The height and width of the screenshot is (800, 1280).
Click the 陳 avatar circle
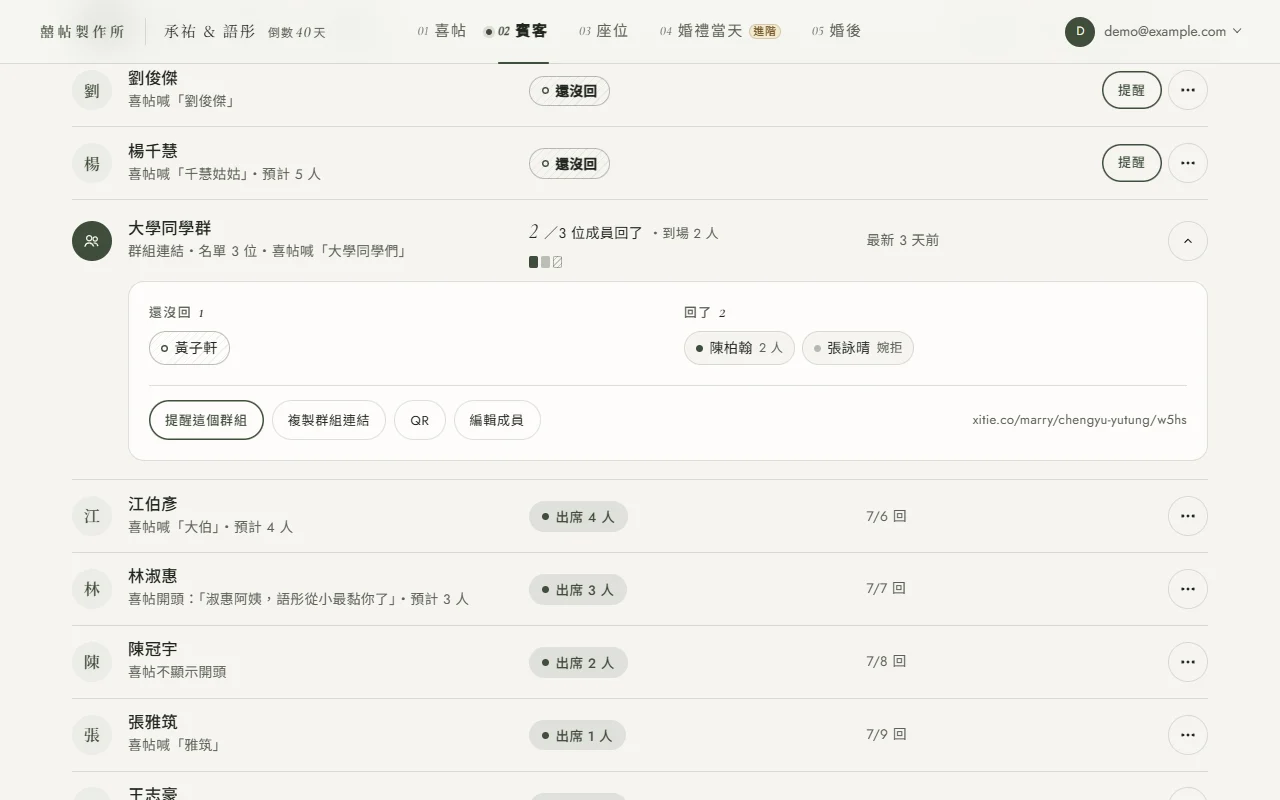point(92,662)
